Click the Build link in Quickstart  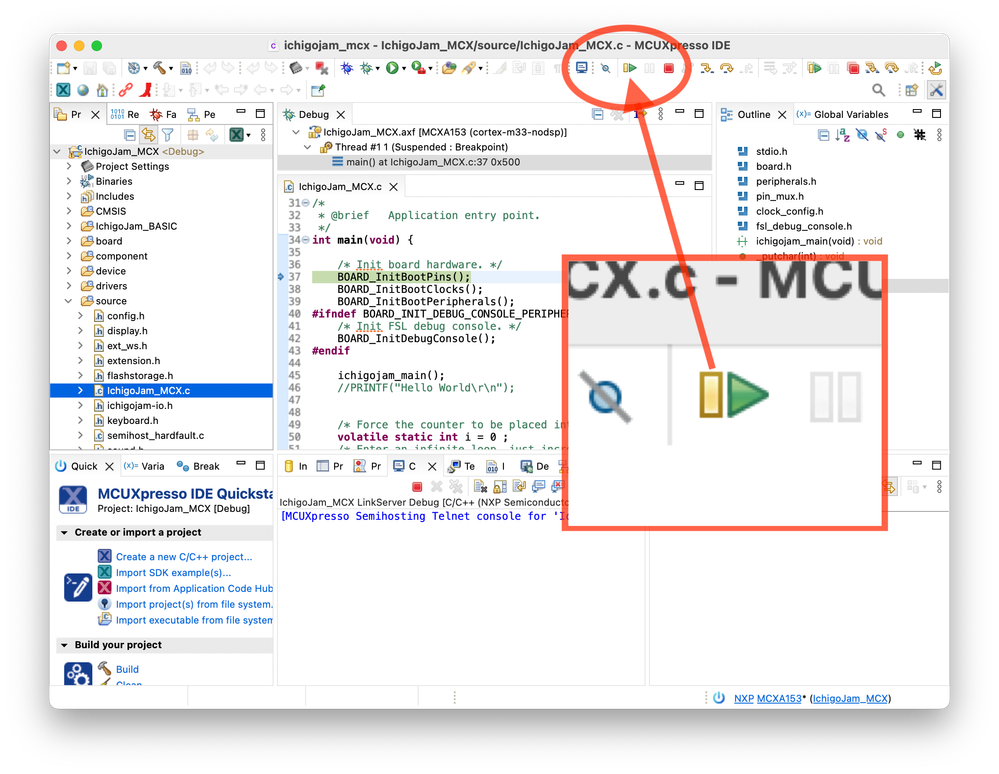pos(127,670)
